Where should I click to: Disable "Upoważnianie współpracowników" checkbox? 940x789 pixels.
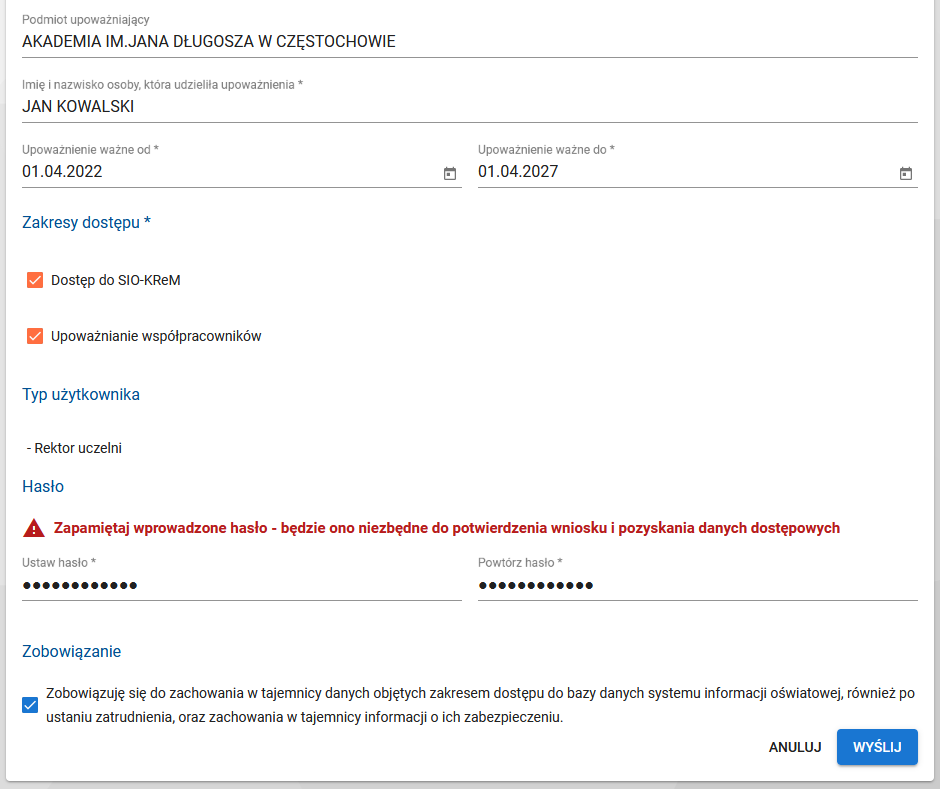[x=35, y=336]
